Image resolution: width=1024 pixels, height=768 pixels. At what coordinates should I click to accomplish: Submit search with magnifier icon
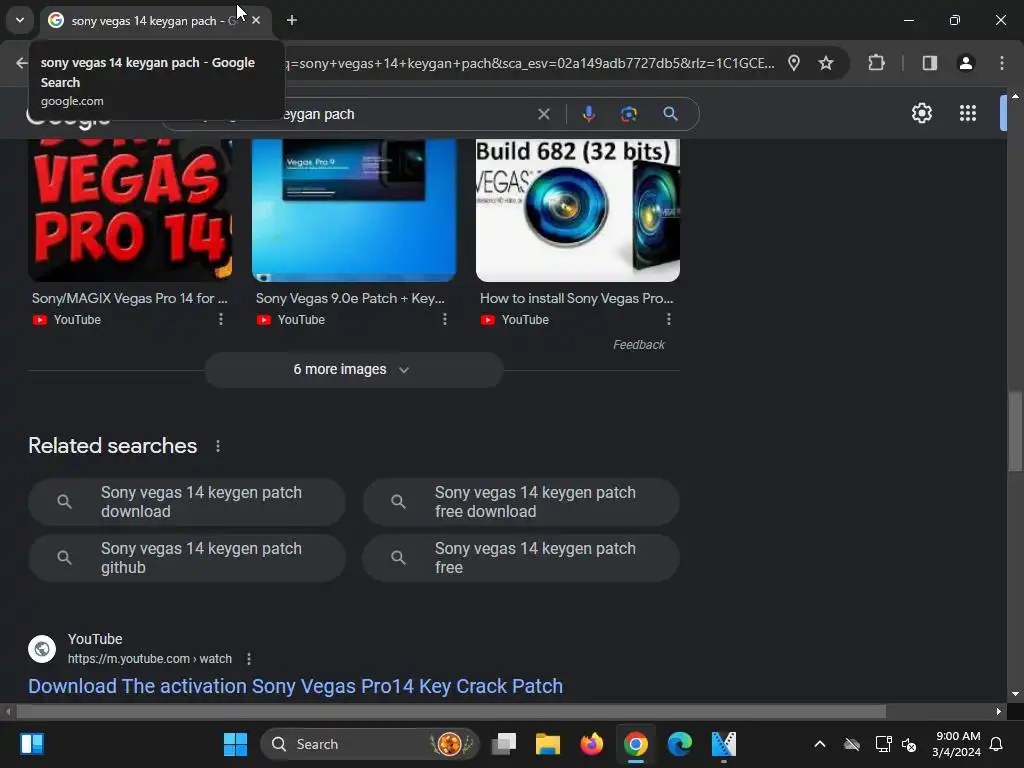click(x=670, y=114)
